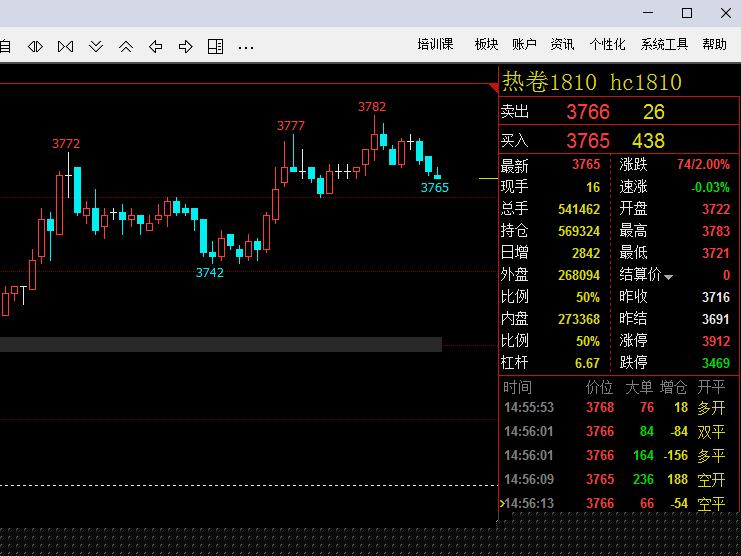Click the left arrow toolbar icon
Screen dimensions: 741x556
pyautogui.click(x=156, y=46)
